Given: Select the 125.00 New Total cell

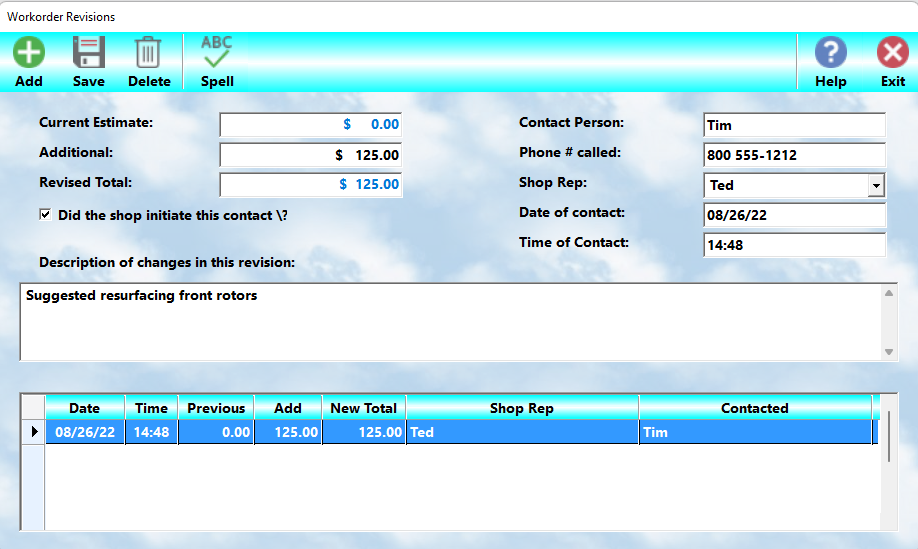Looking at the screenshot, I should (x=364, y=432).
